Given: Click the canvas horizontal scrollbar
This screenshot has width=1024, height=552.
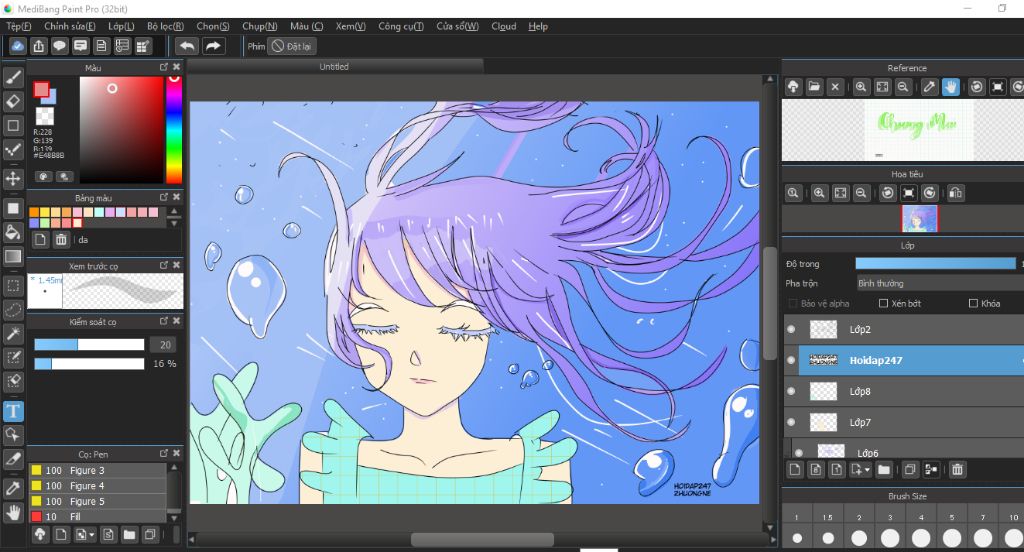Looking at the screenshot, I should pos(483,540).
